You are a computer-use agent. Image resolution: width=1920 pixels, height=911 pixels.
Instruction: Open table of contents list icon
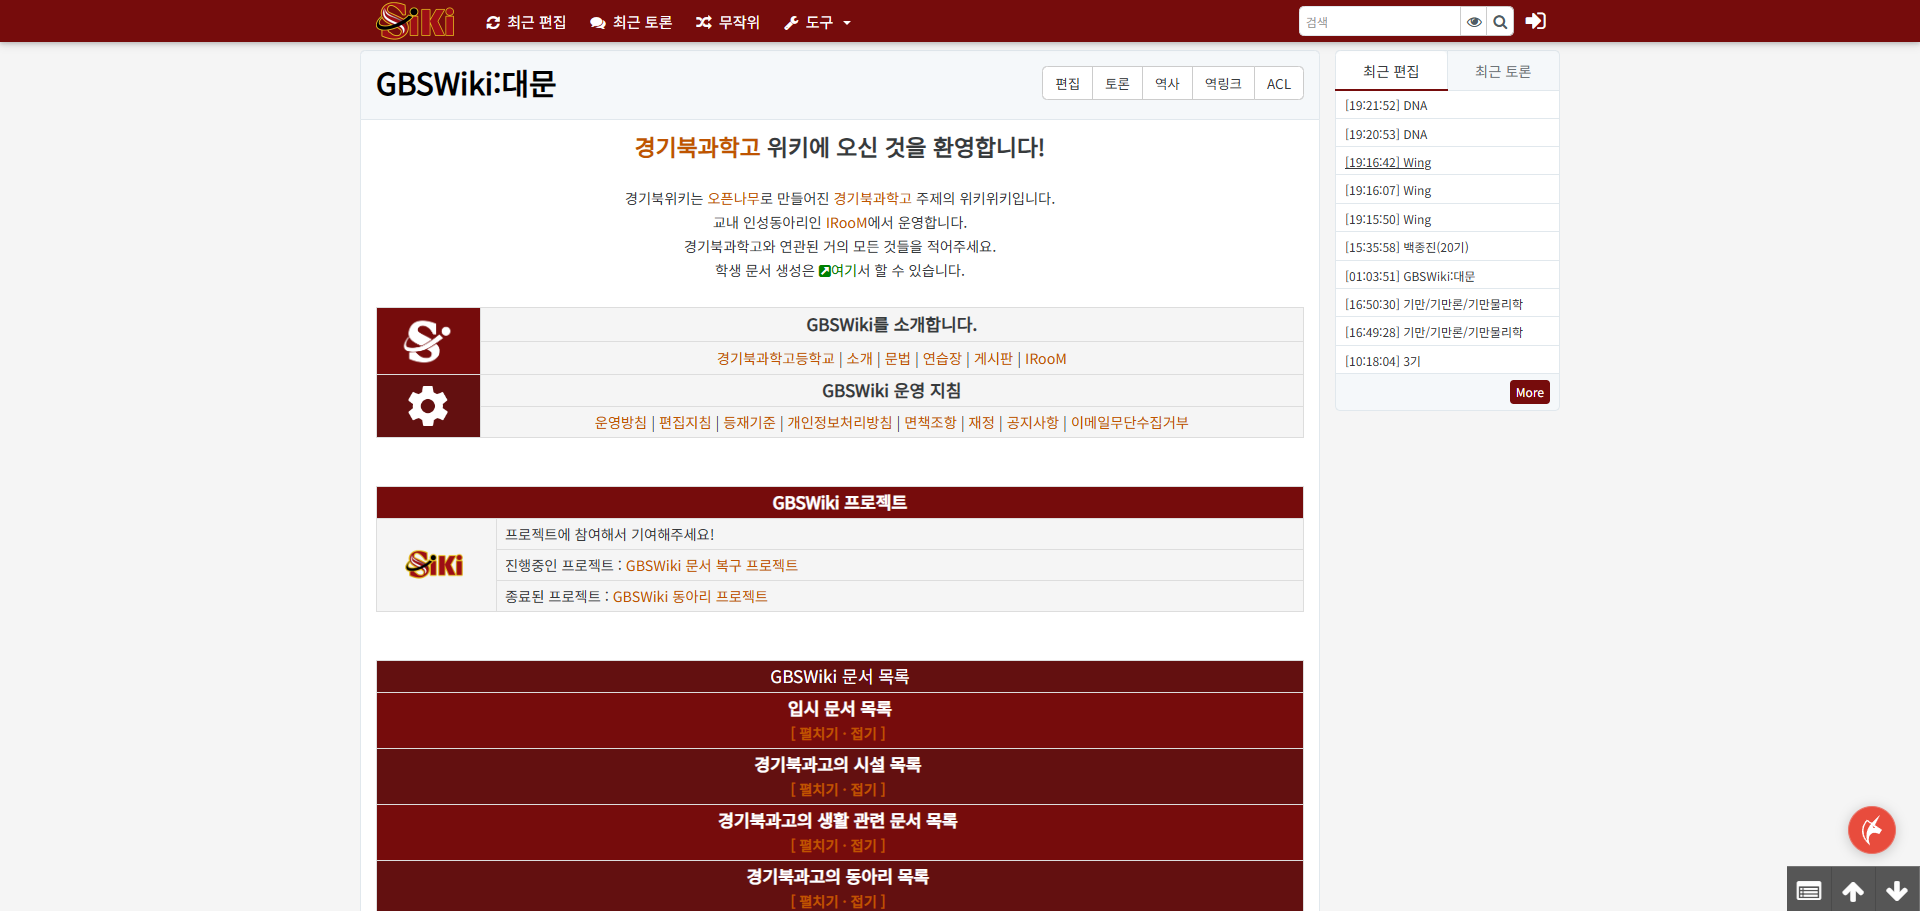coord(1809,890)
